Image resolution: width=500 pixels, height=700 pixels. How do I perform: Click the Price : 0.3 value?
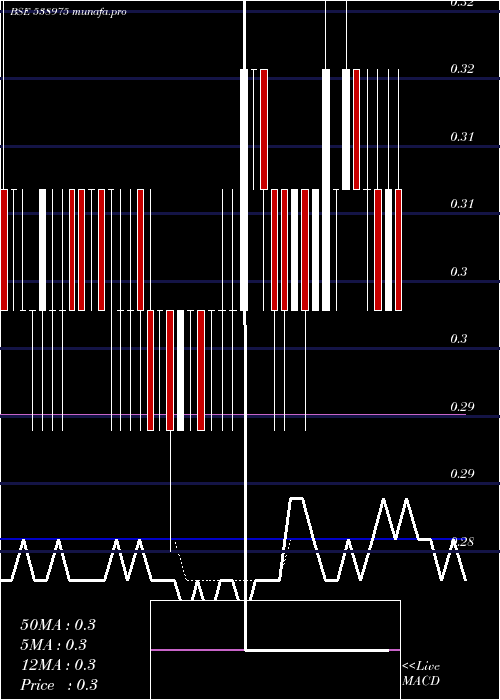tap(59, 685)
